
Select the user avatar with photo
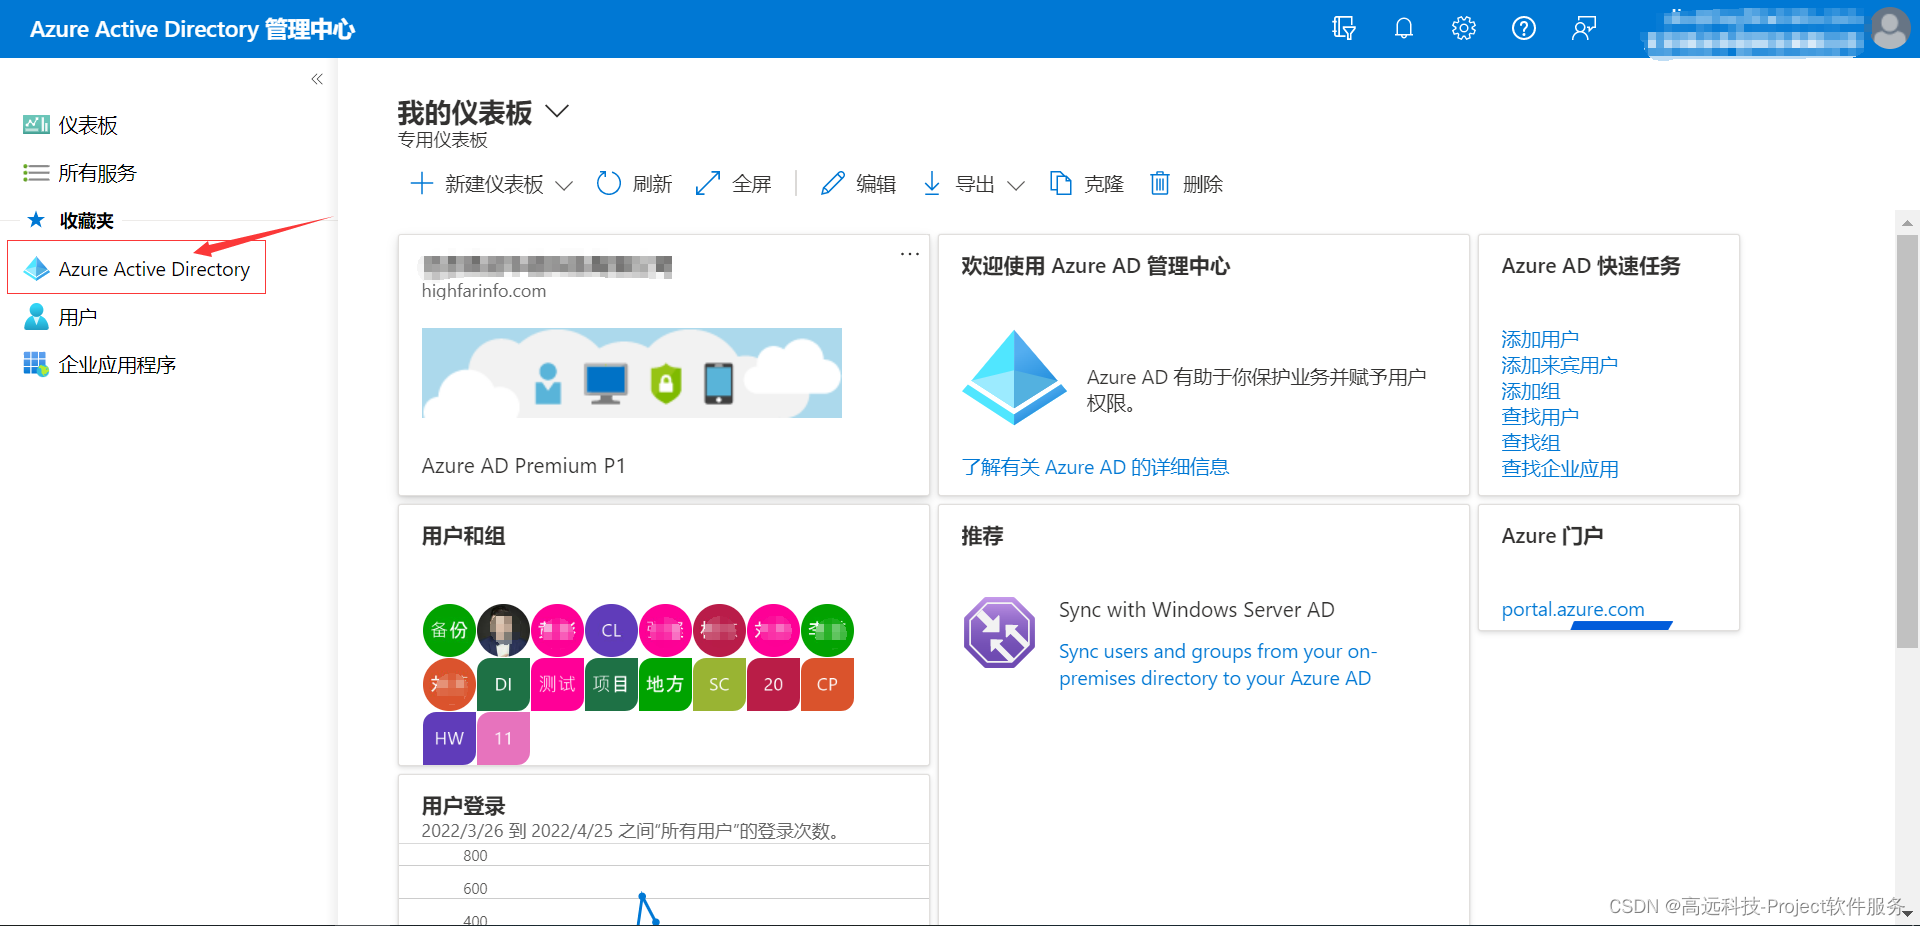[x=503, y=630]
